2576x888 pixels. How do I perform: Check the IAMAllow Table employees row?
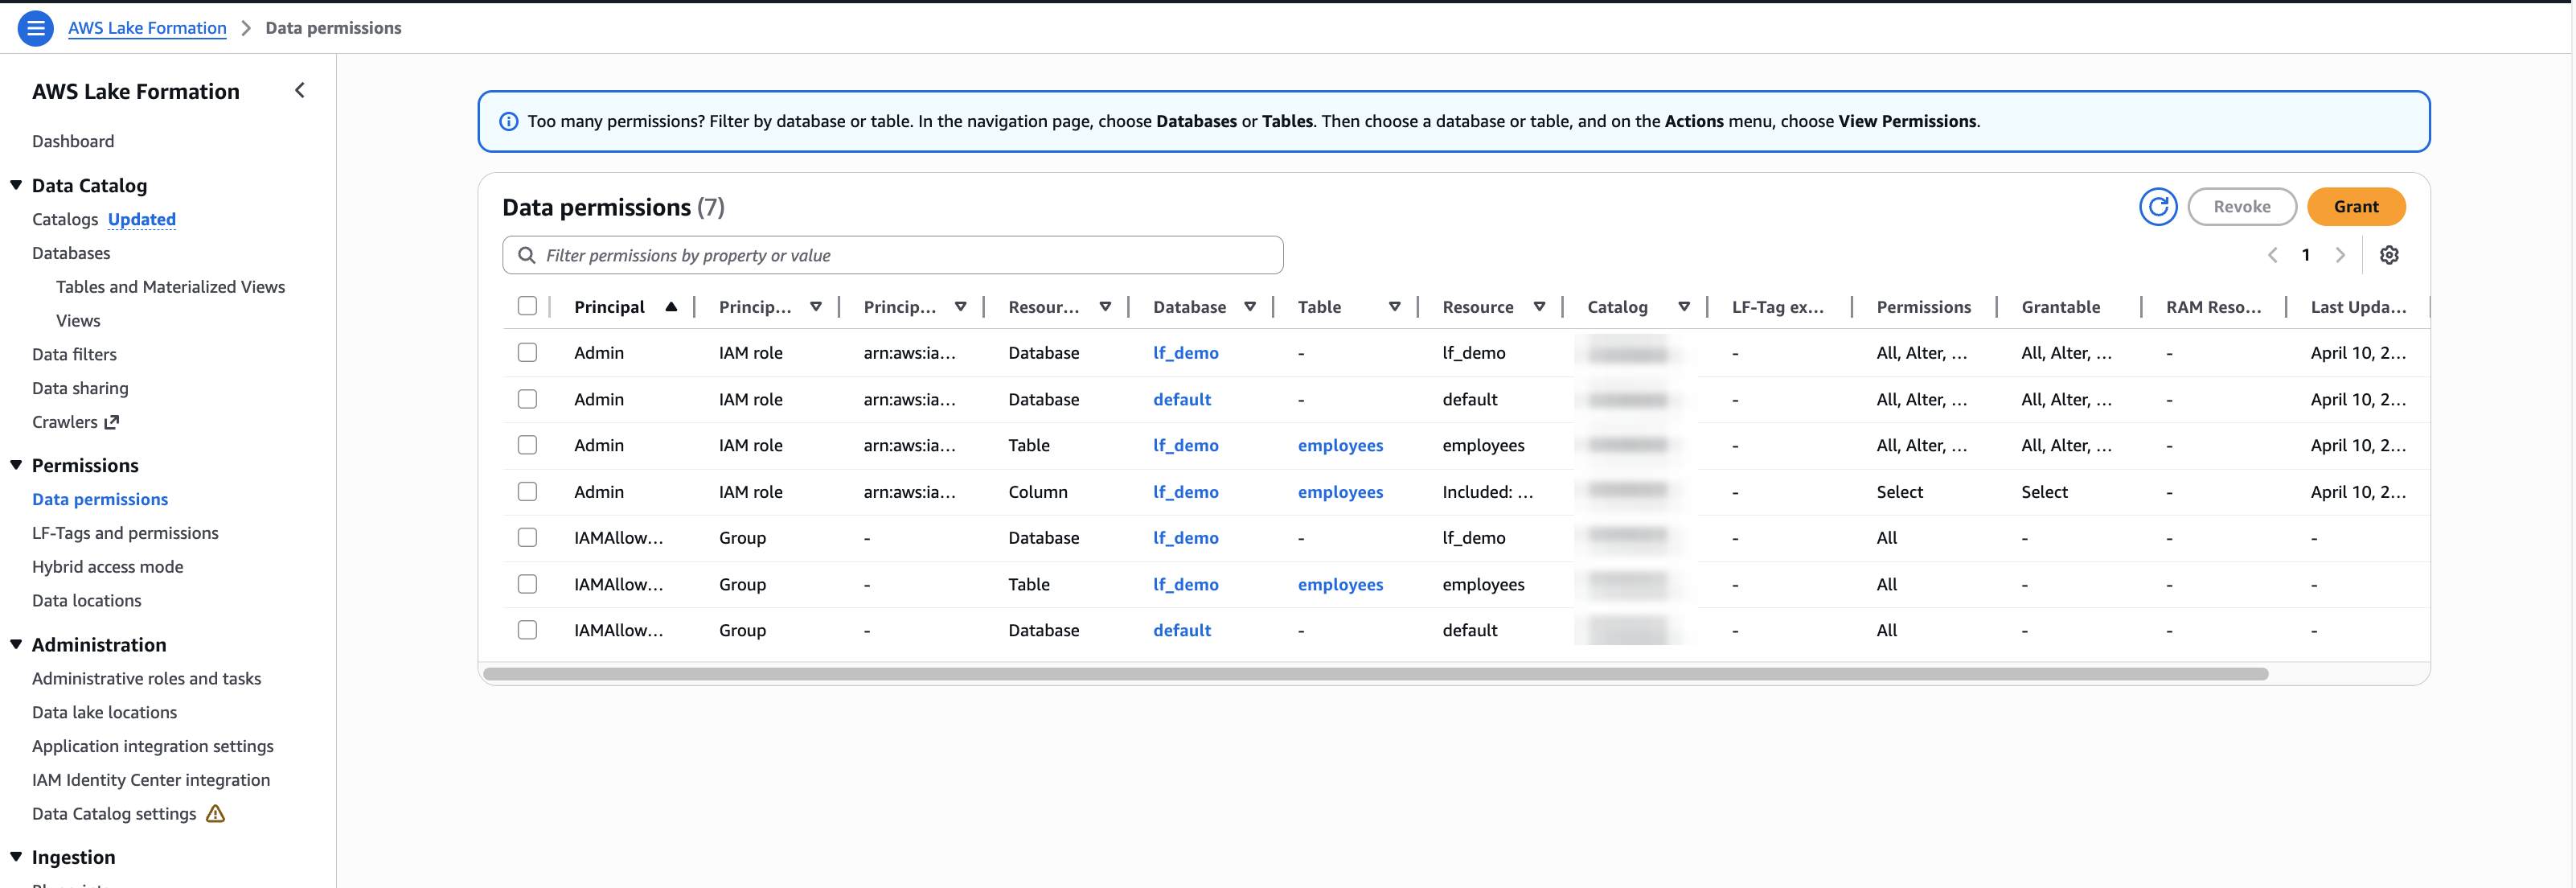click(527, 584)
